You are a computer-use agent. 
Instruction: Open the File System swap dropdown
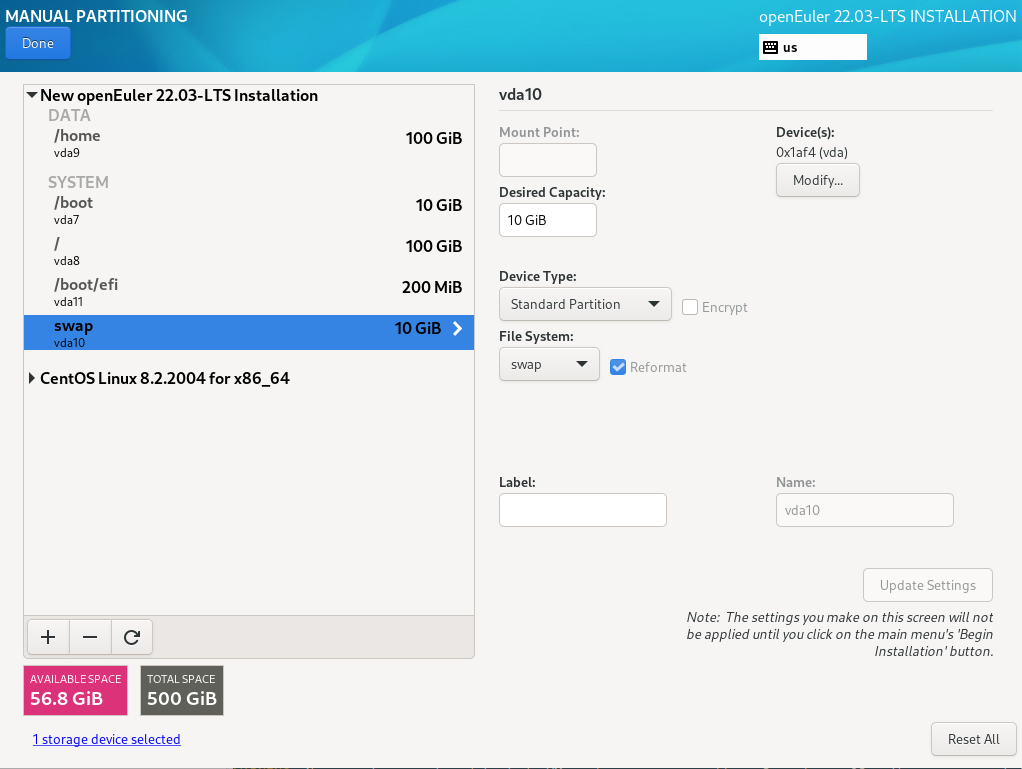549,364
